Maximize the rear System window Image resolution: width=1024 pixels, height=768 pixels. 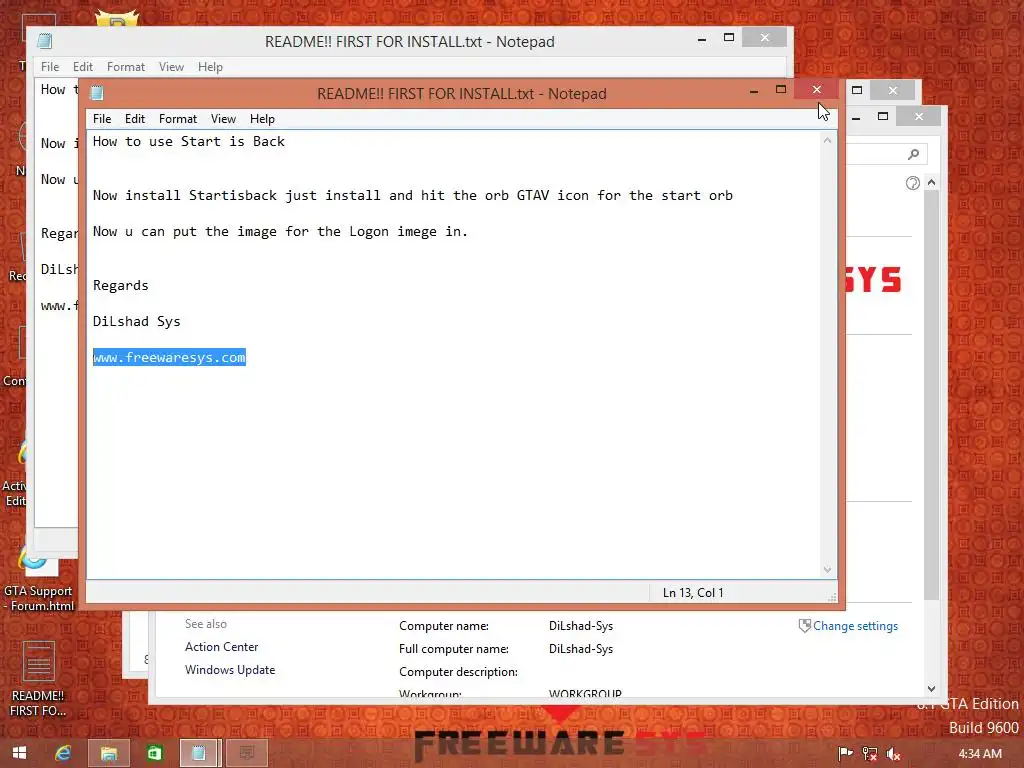click(x=883, y=116)
